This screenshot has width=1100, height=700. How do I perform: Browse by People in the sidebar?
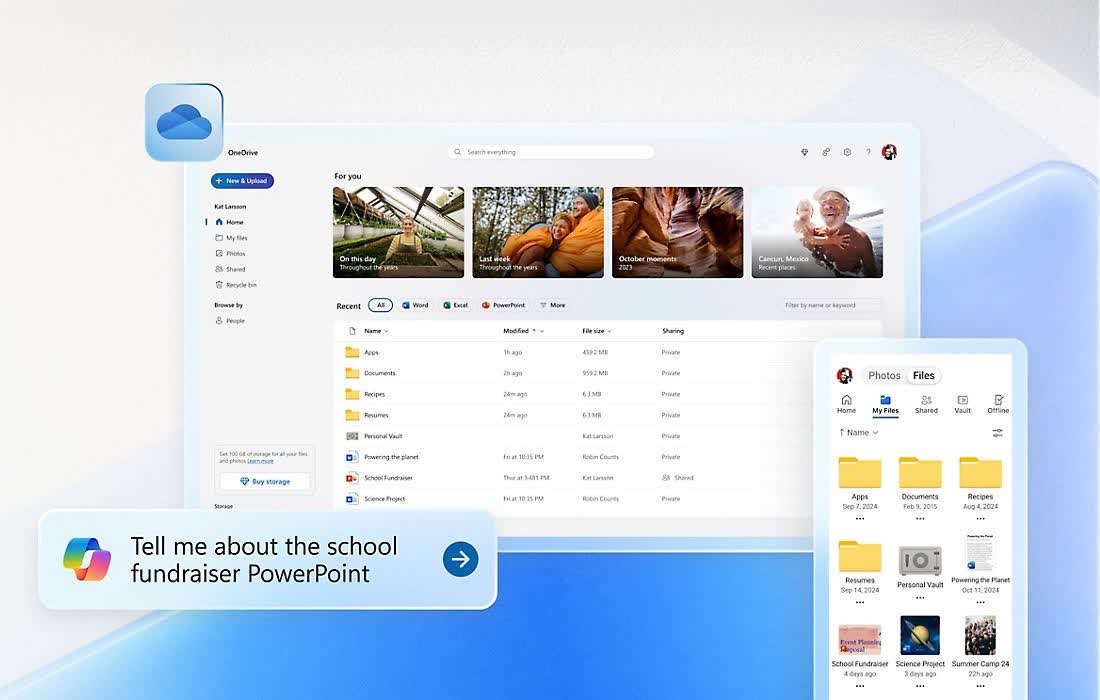click(230, 321)
